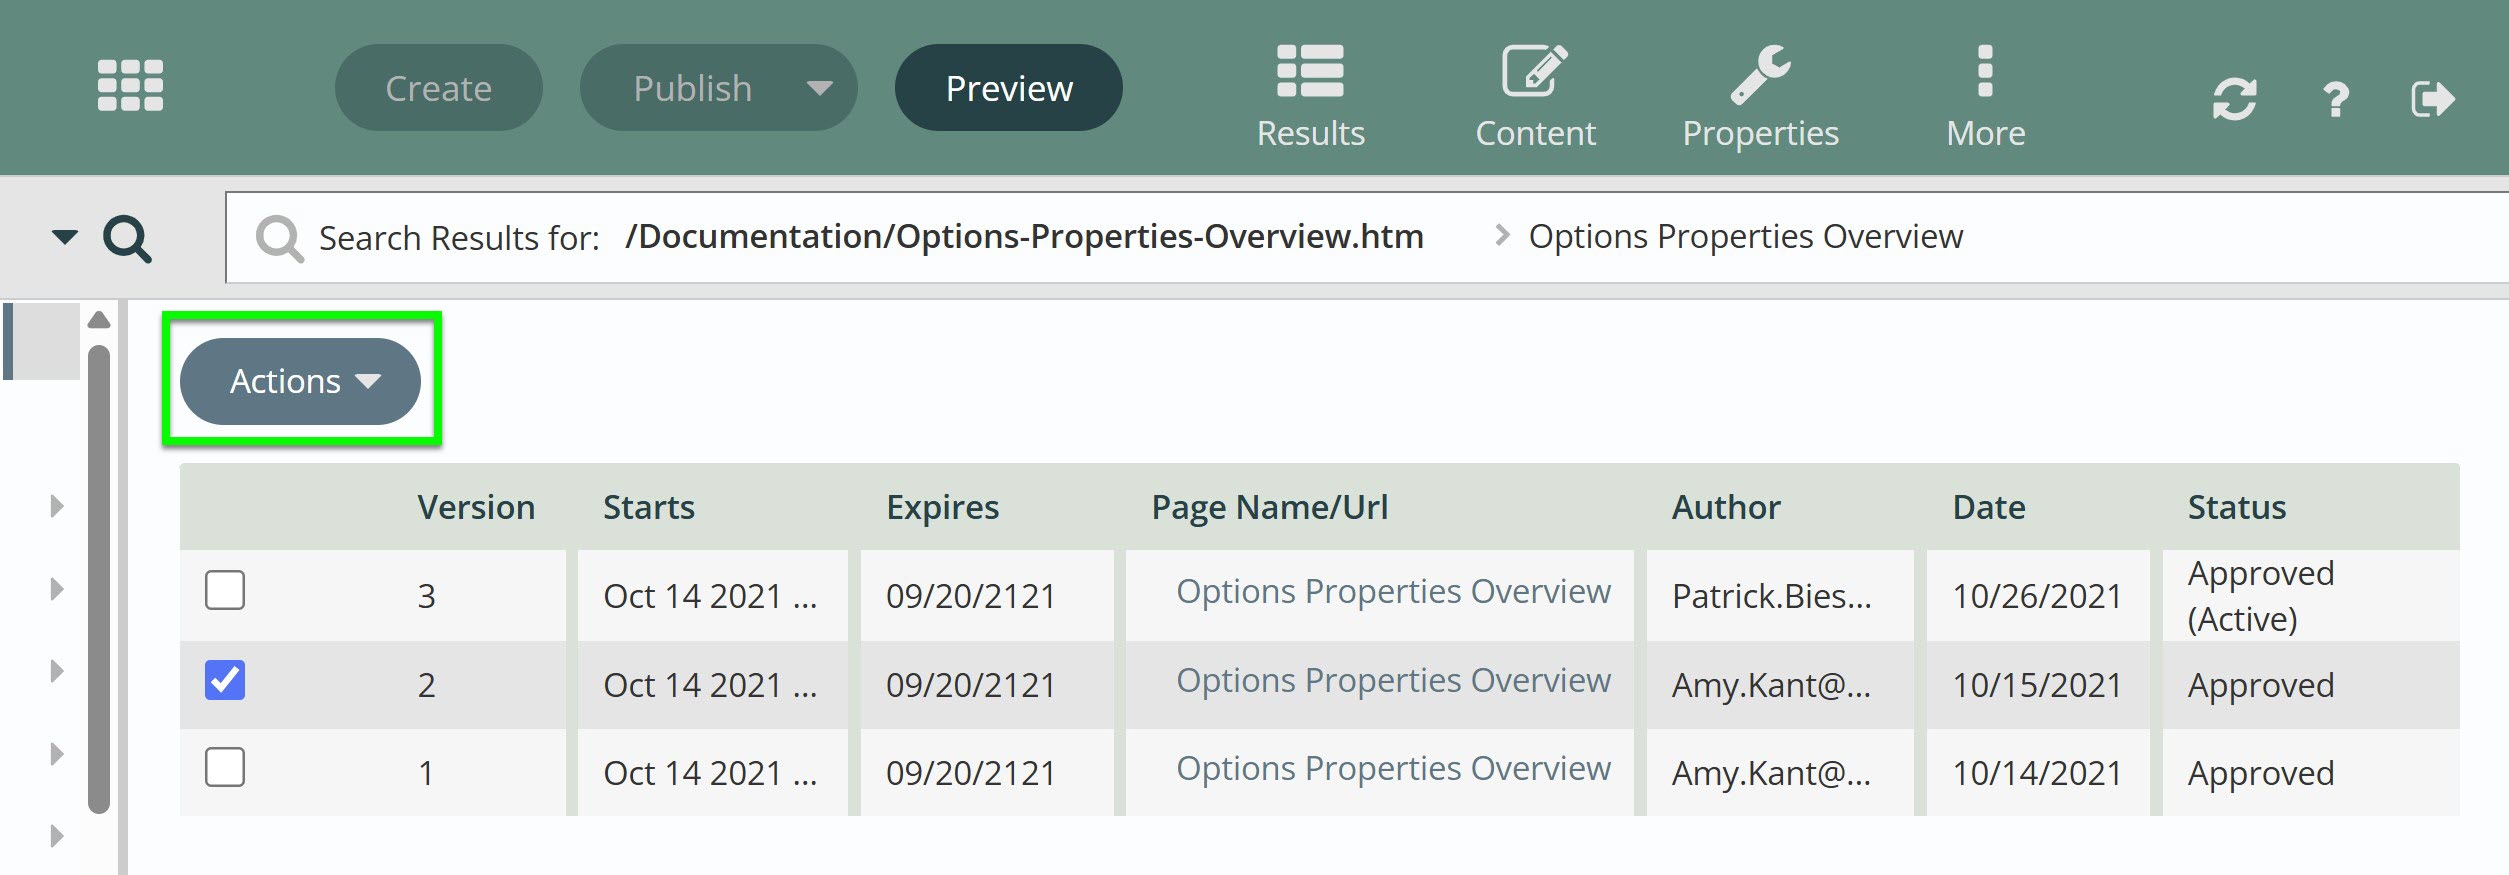Check the version 1 row checkbox
Viewport: 2509px width, 875px height.
coord(225,768)
